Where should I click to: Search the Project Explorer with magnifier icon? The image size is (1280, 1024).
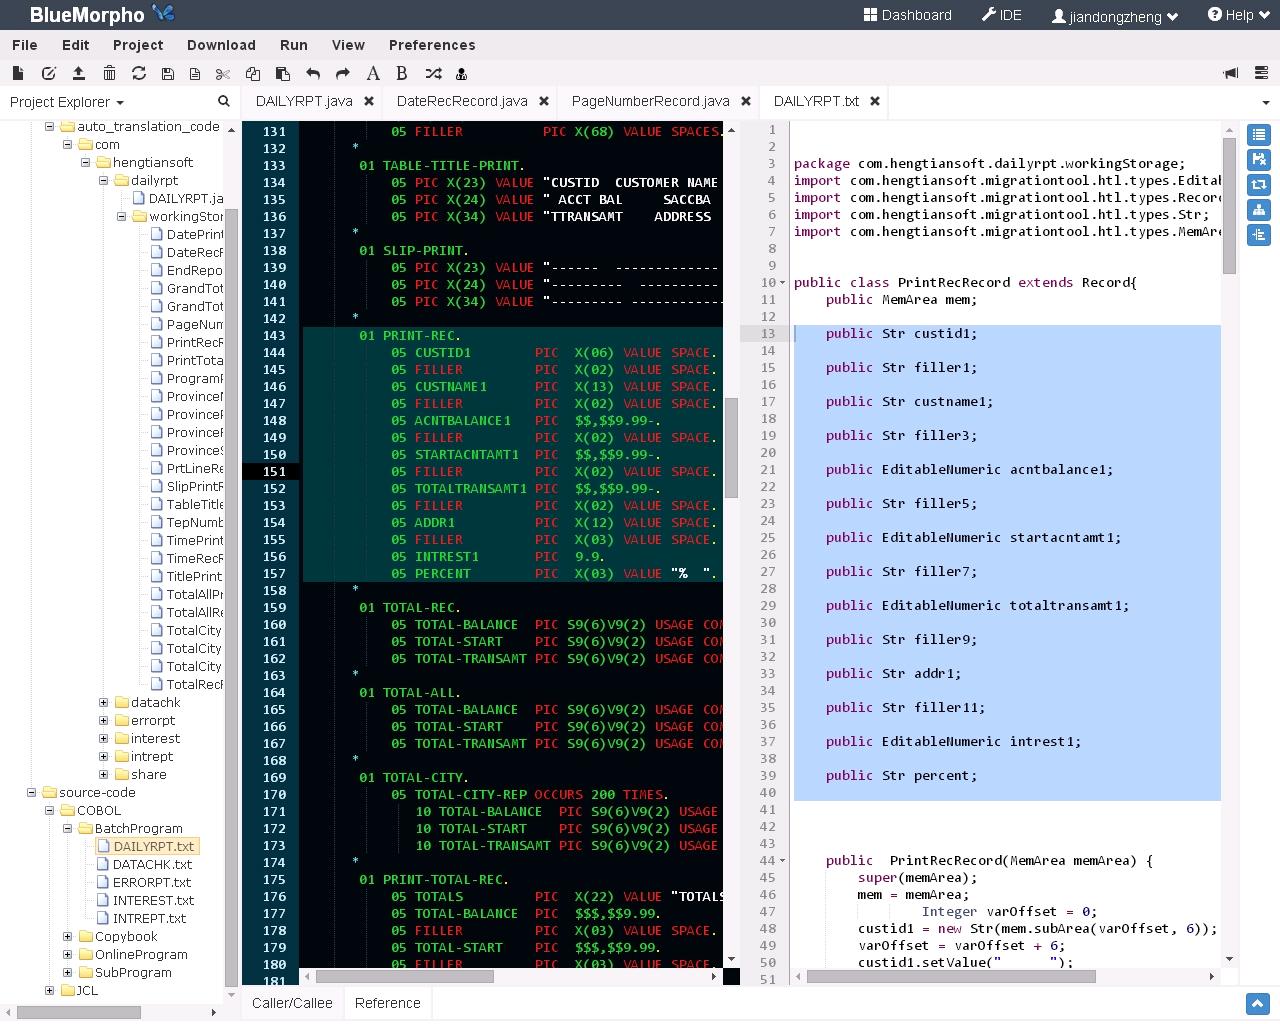224,101
